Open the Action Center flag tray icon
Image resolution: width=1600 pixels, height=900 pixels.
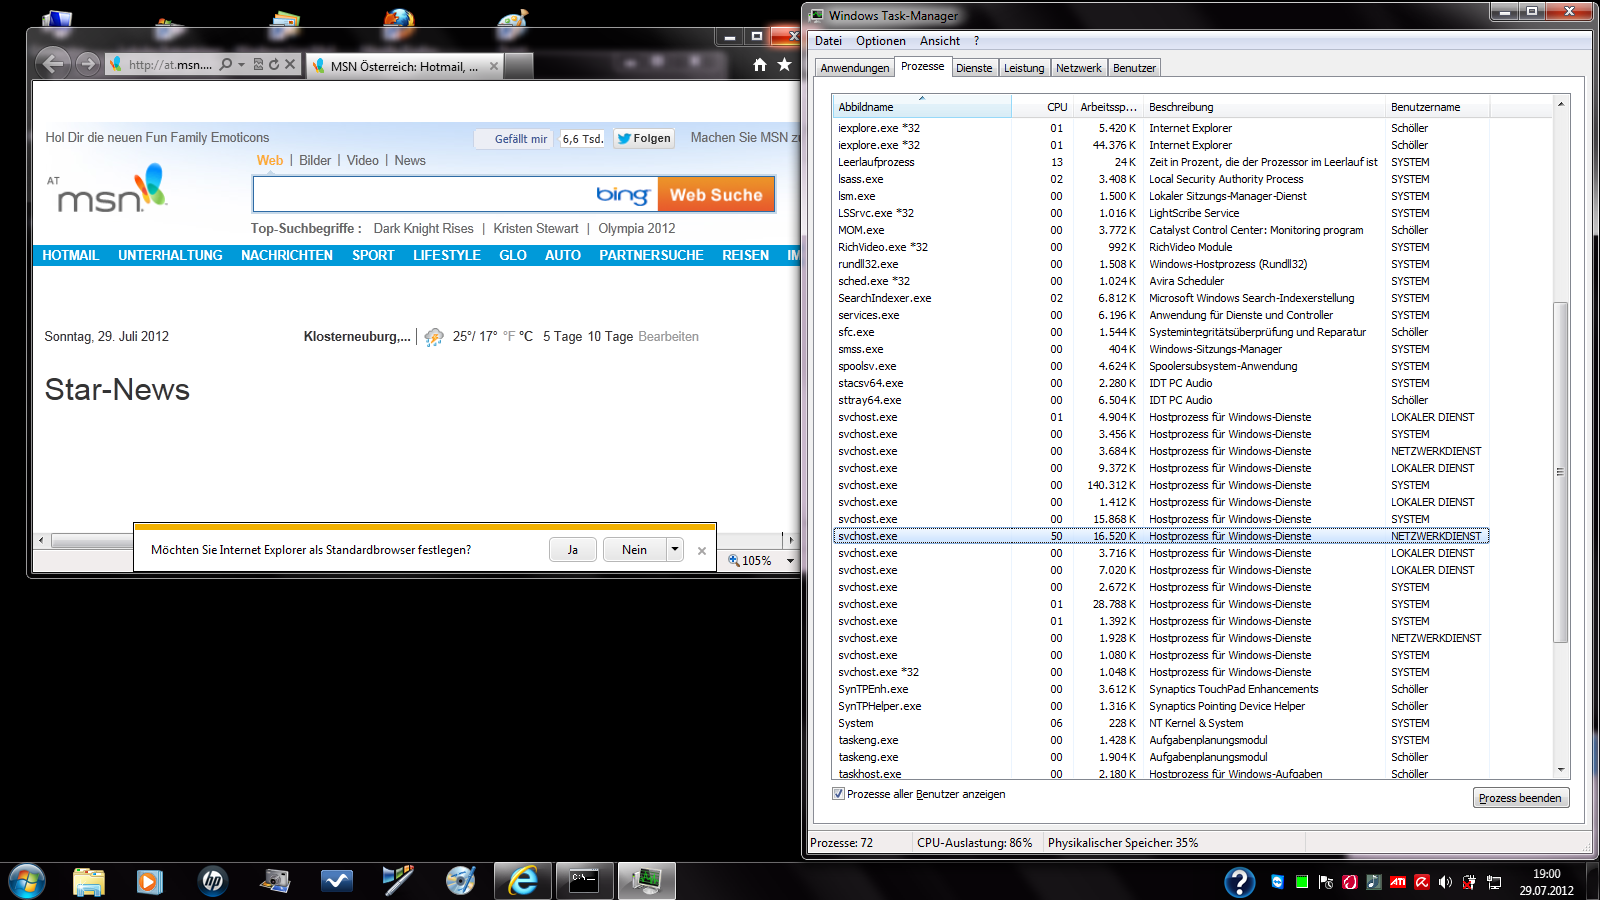[x=1326, y=882]
